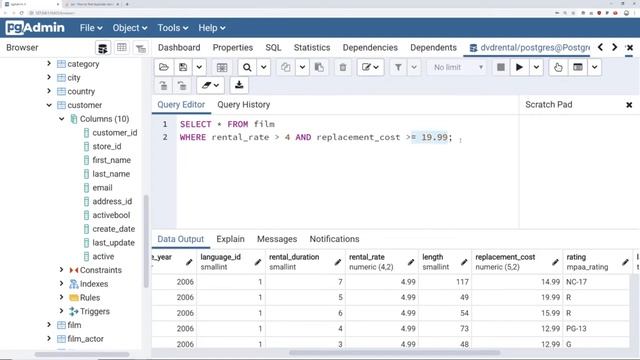
Task: Click the tab scroll left arrow
Action: click(x=600, y=47)
